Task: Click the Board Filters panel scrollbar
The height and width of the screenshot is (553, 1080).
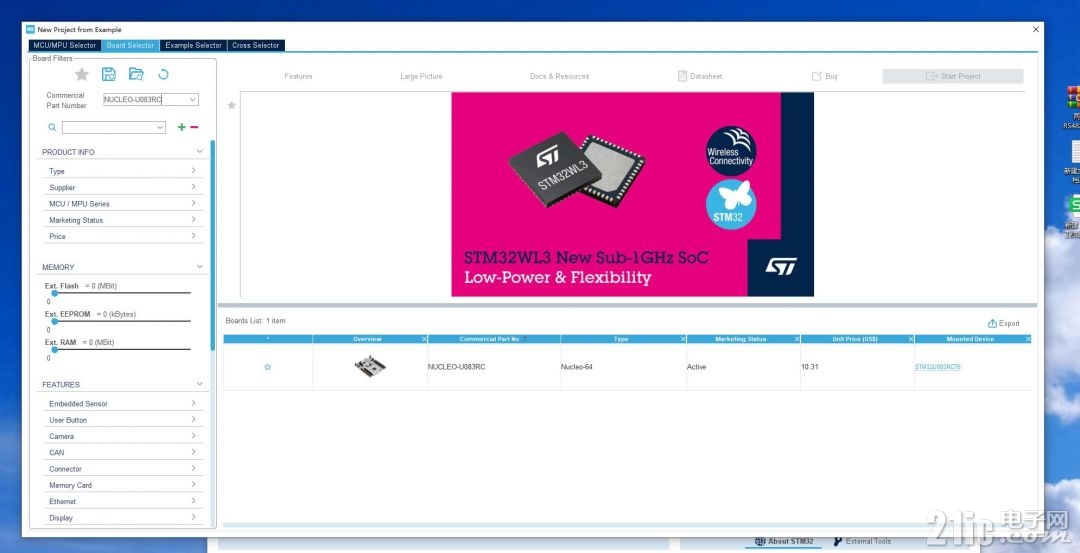Action: click(x=213, y=244)
